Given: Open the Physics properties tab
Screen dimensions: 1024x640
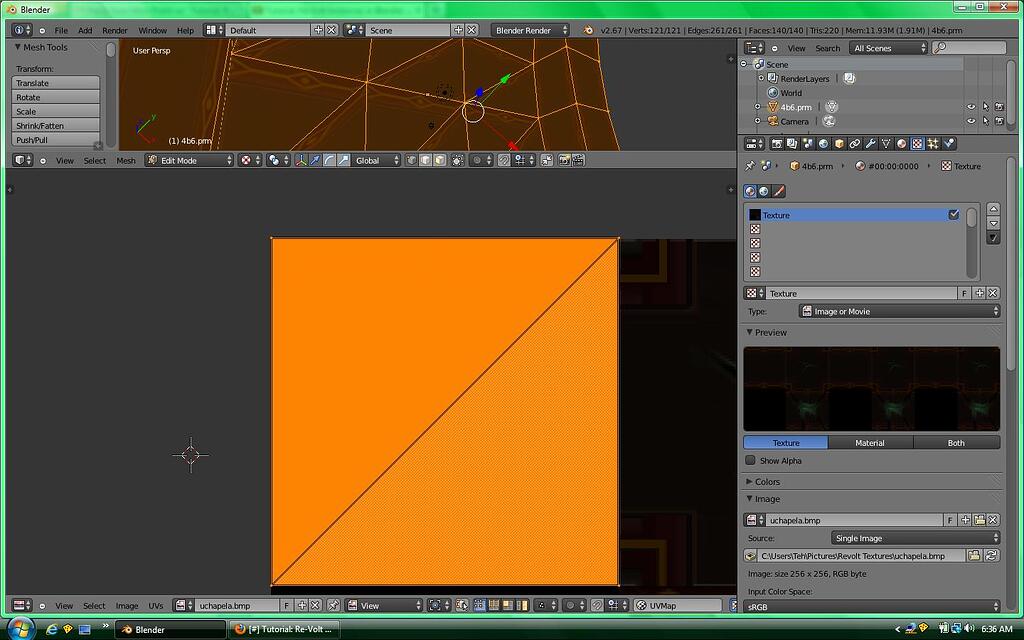Looking at the screenshot, I should coord(949,144).
